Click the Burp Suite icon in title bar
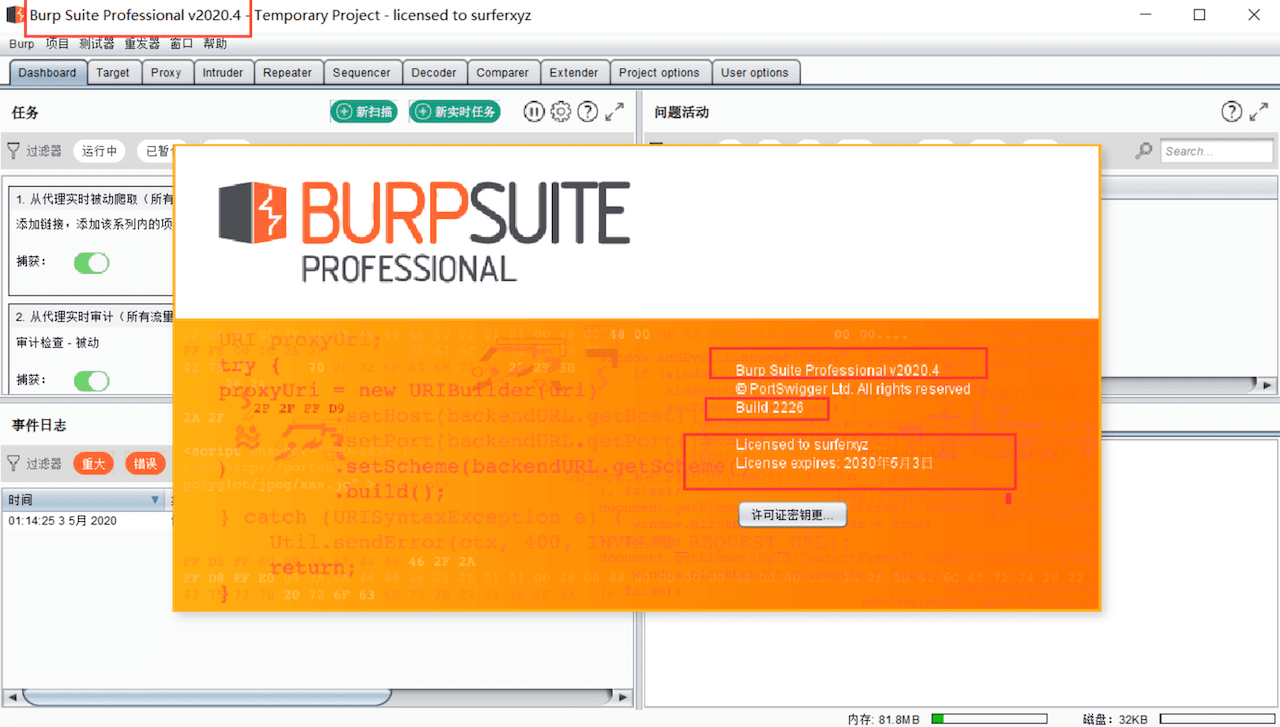This screenshot has height=727, width=1280. [x=14, y=15]
